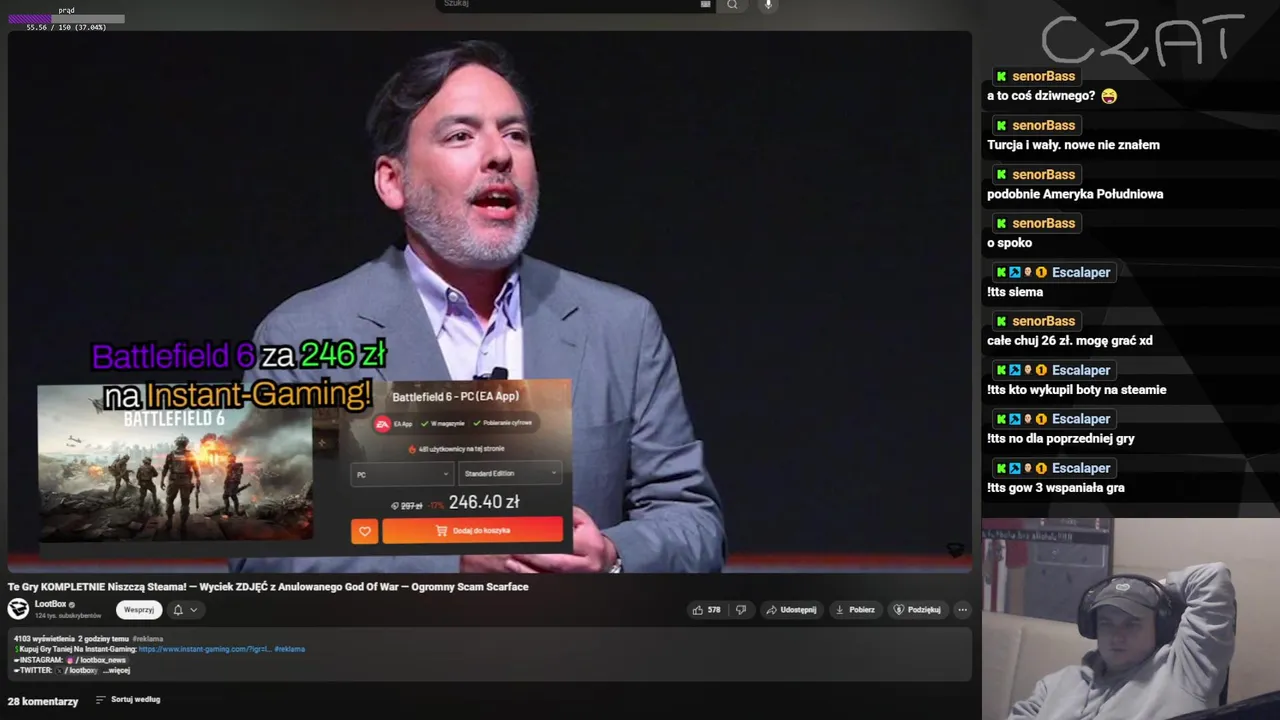Click chat message 'całe chuj 26 zł. mogę grać xd'
1280x720 pixels.
coord(1069,341)
